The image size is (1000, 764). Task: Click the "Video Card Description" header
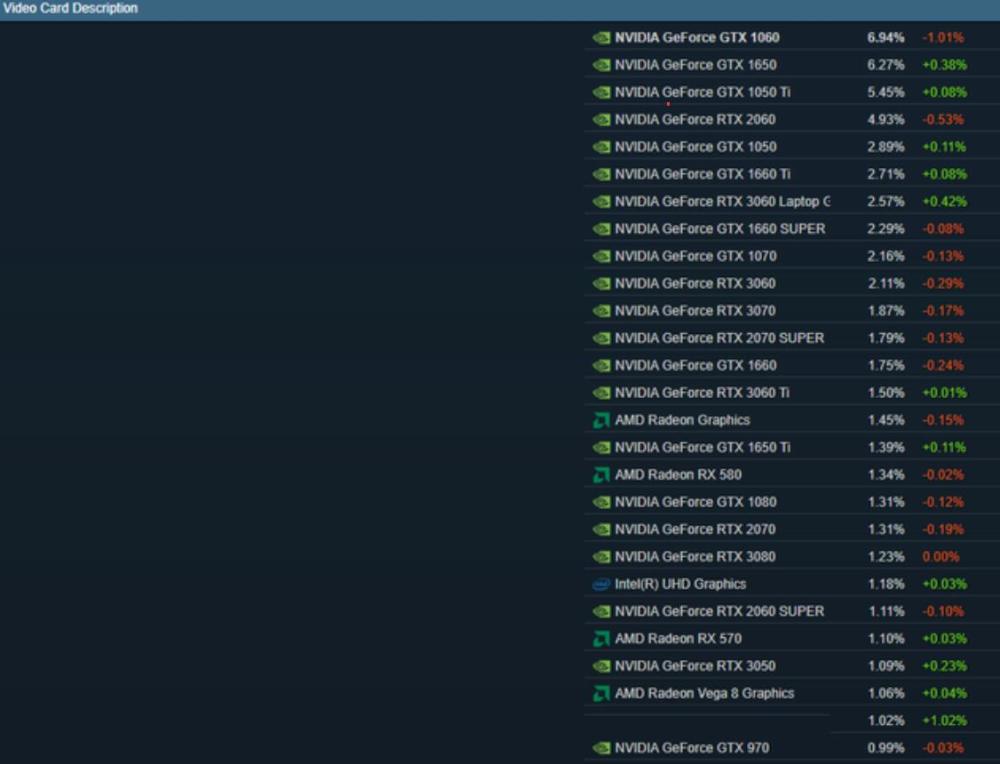70,8
